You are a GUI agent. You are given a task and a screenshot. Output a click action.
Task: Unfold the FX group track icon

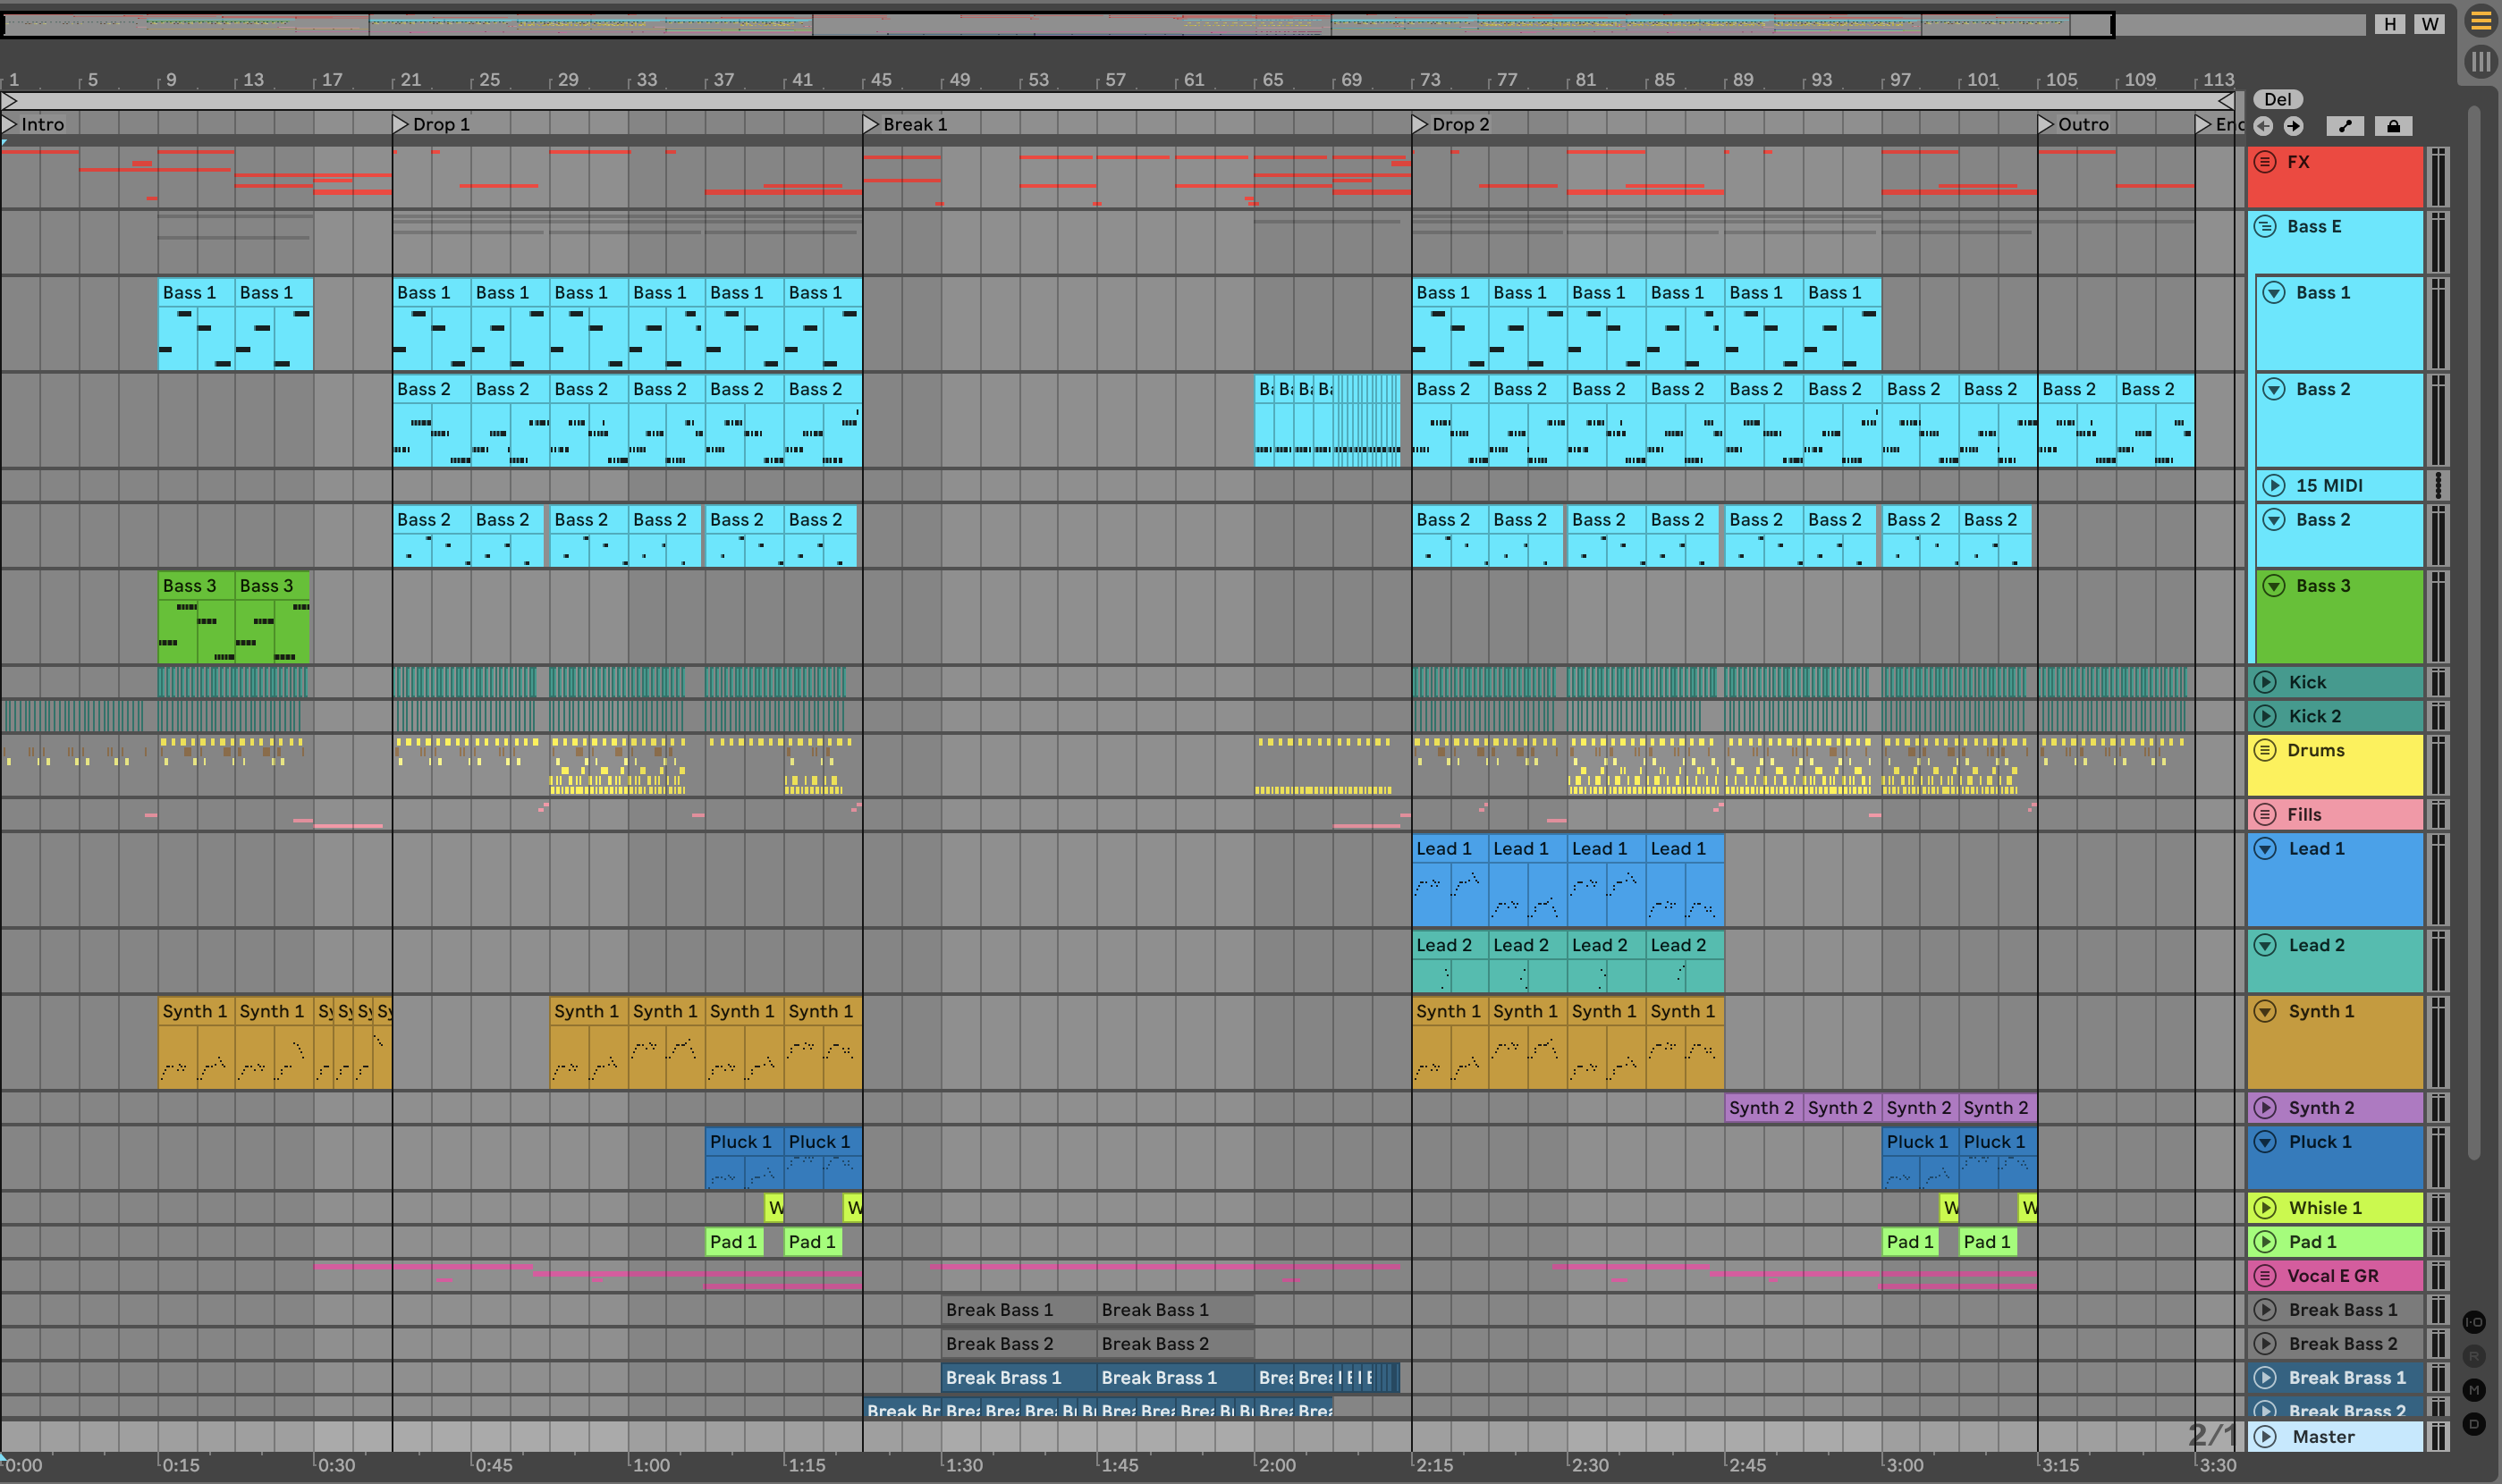(2266, 162)
